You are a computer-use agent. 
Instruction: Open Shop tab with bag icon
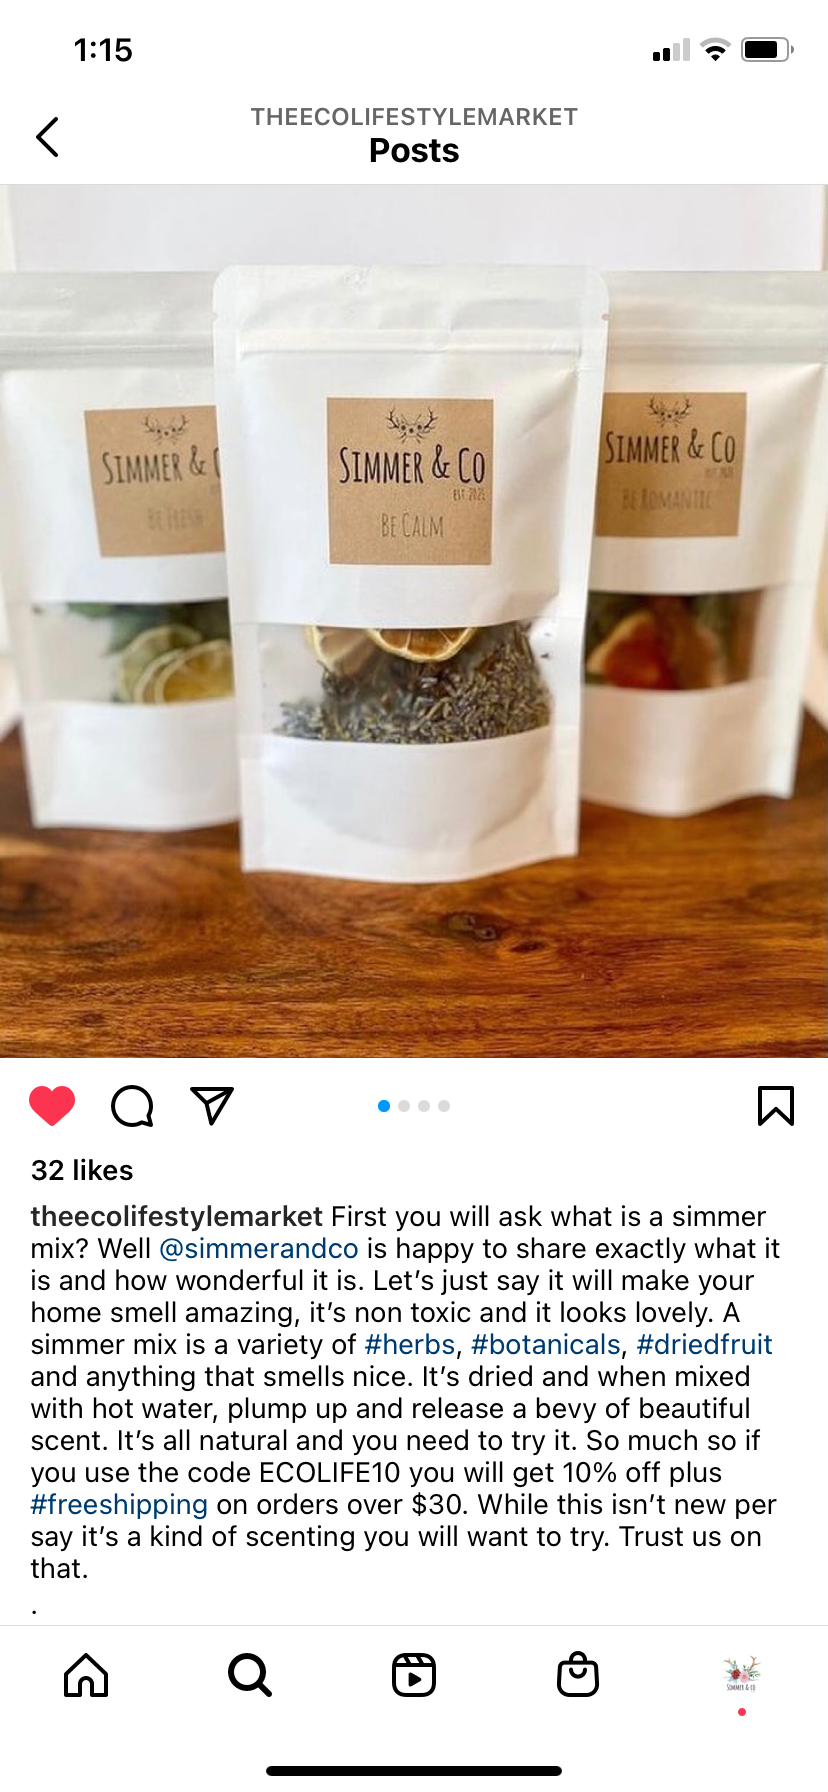click(x=578, y=1675)
